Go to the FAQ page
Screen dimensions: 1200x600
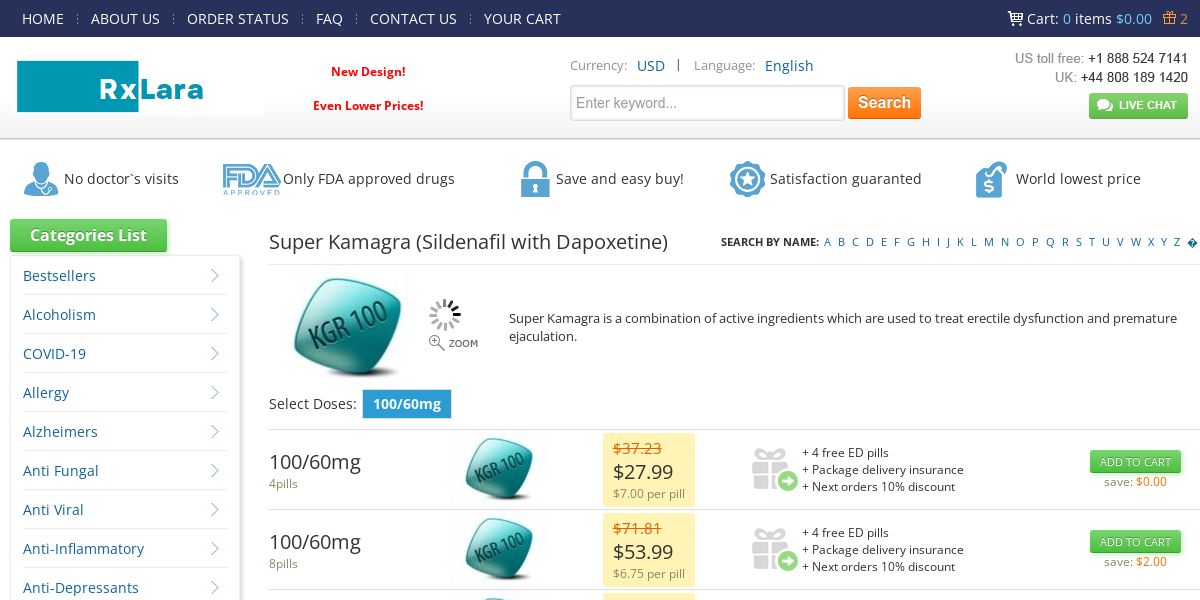pos(329,19)
